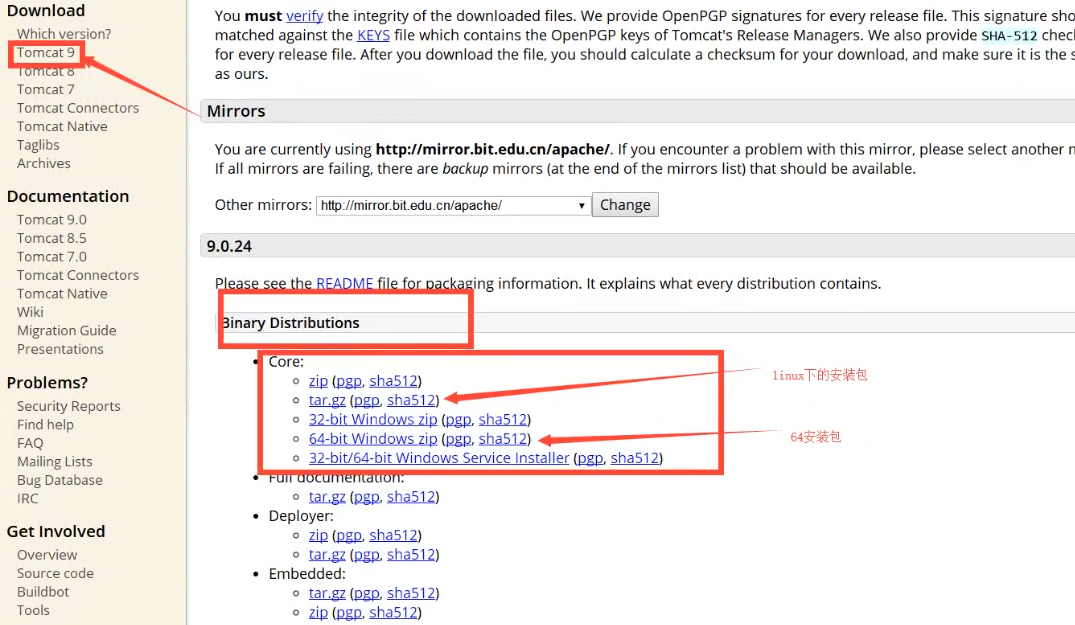Open pgp signature for Windows Service Installer
The width and height of the screenshot is (1075, 625).
click(590, 458)
